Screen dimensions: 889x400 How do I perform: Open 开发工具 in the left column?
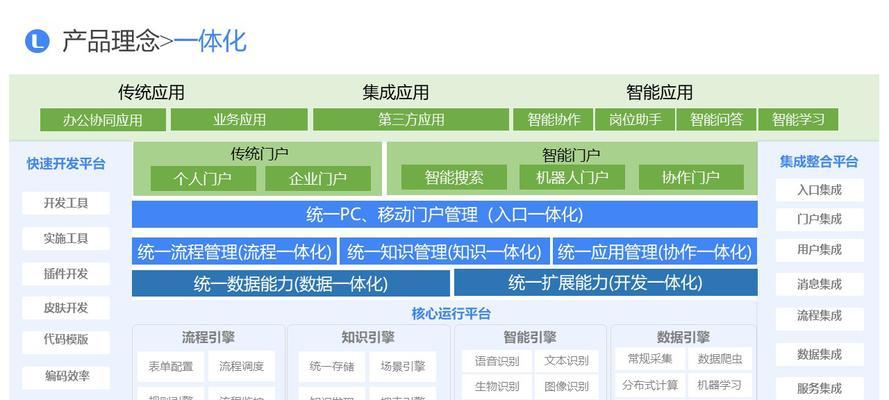coord(66,203)
